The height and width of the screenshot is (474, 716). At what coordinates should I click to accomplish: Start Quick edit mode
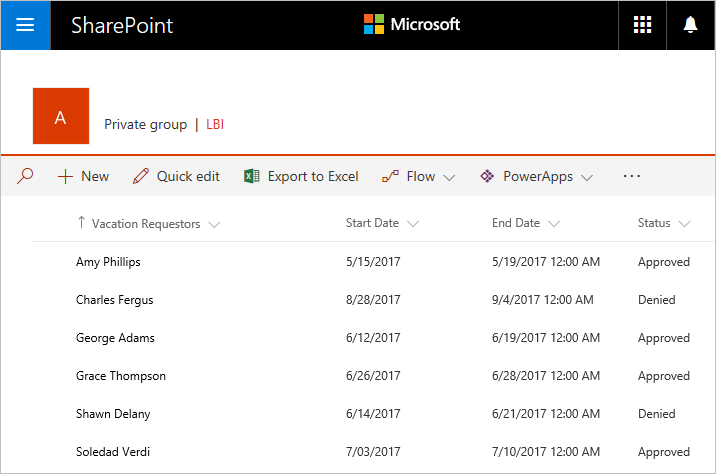176,176
